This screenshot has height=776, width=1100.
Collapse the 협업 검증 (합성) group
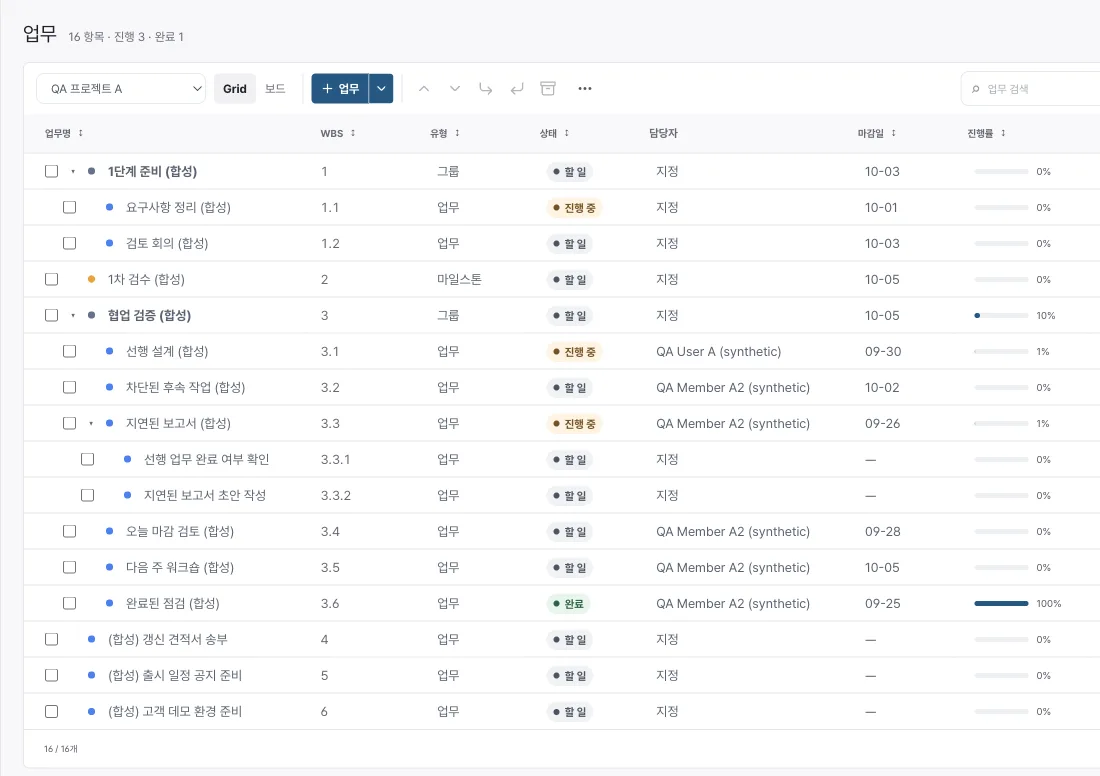tap(73, 315)
